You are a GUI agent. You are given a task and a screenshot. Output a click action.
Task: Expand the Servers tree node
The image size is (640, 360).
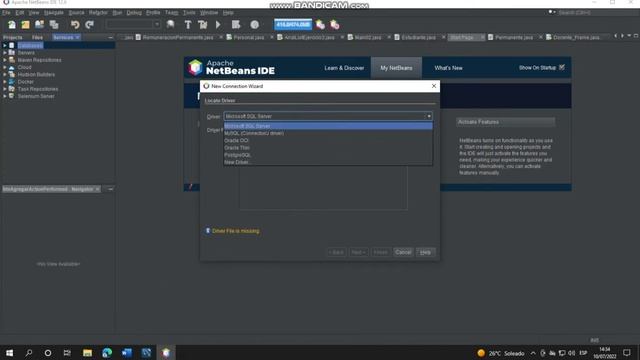click(x=4, y=53)
